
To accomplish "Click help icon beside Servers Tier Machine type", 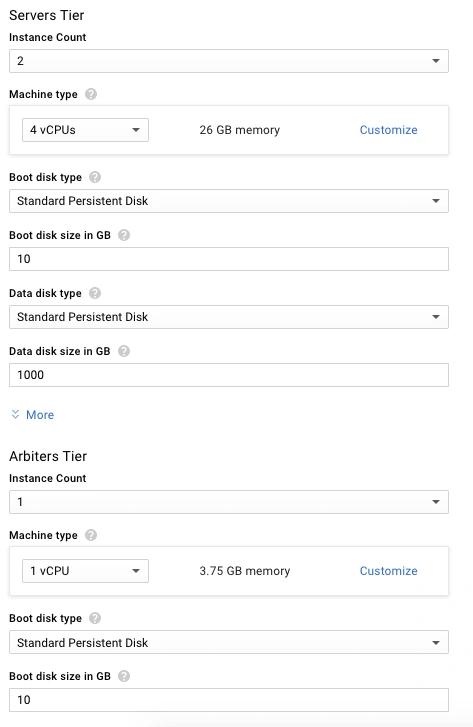I will coord(91,94).
